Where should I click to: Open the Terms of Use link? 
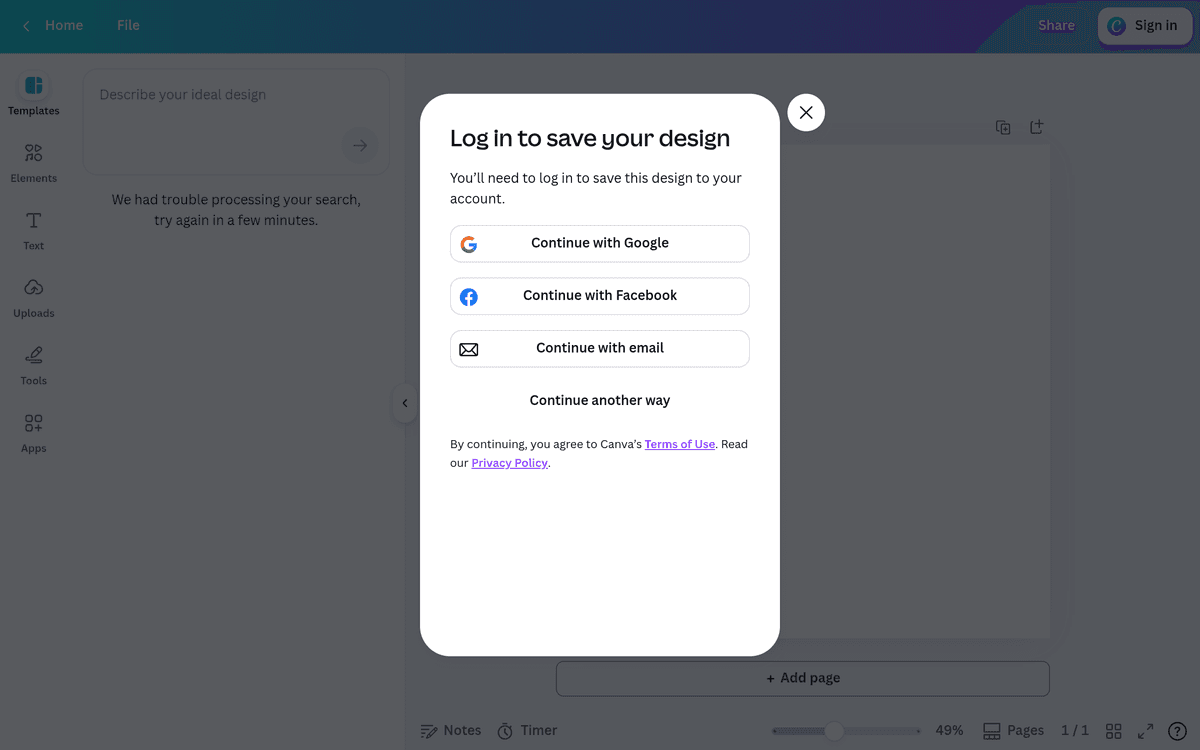(x=680, y=444)
